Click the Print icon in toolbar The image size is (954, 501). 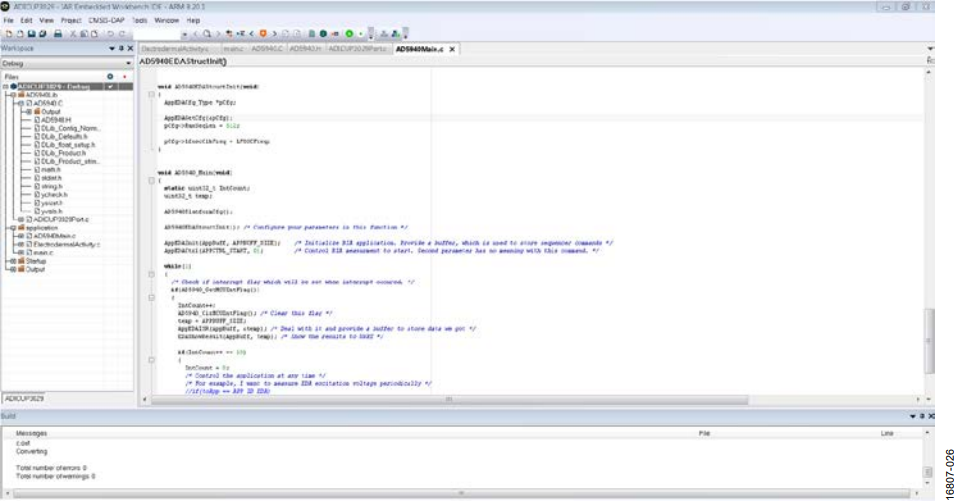coord(58,34)
